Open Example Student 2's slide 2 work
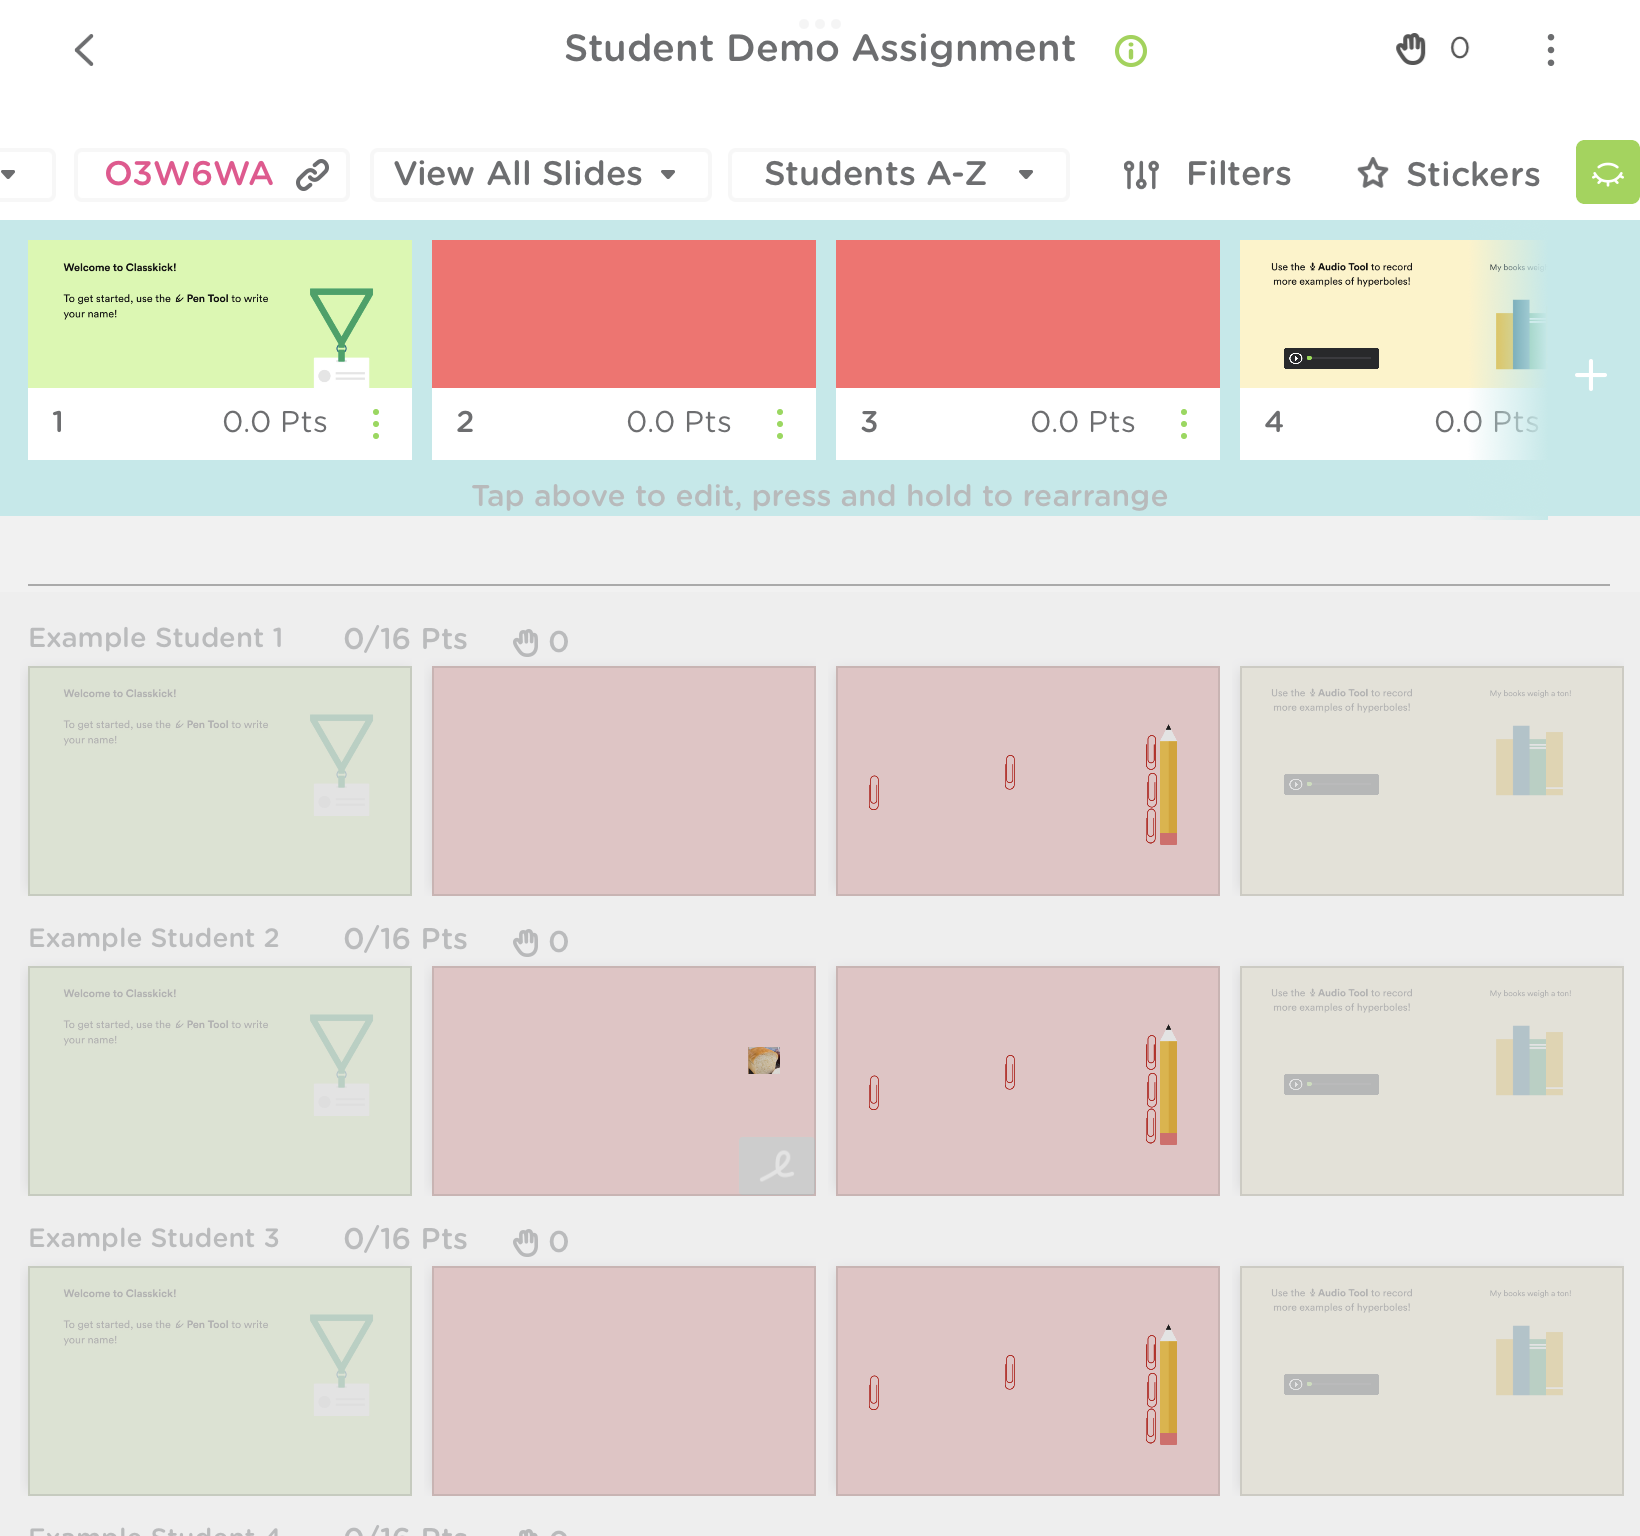1640x1536 pixels. pyautogui.click(x=624, y=1080)
